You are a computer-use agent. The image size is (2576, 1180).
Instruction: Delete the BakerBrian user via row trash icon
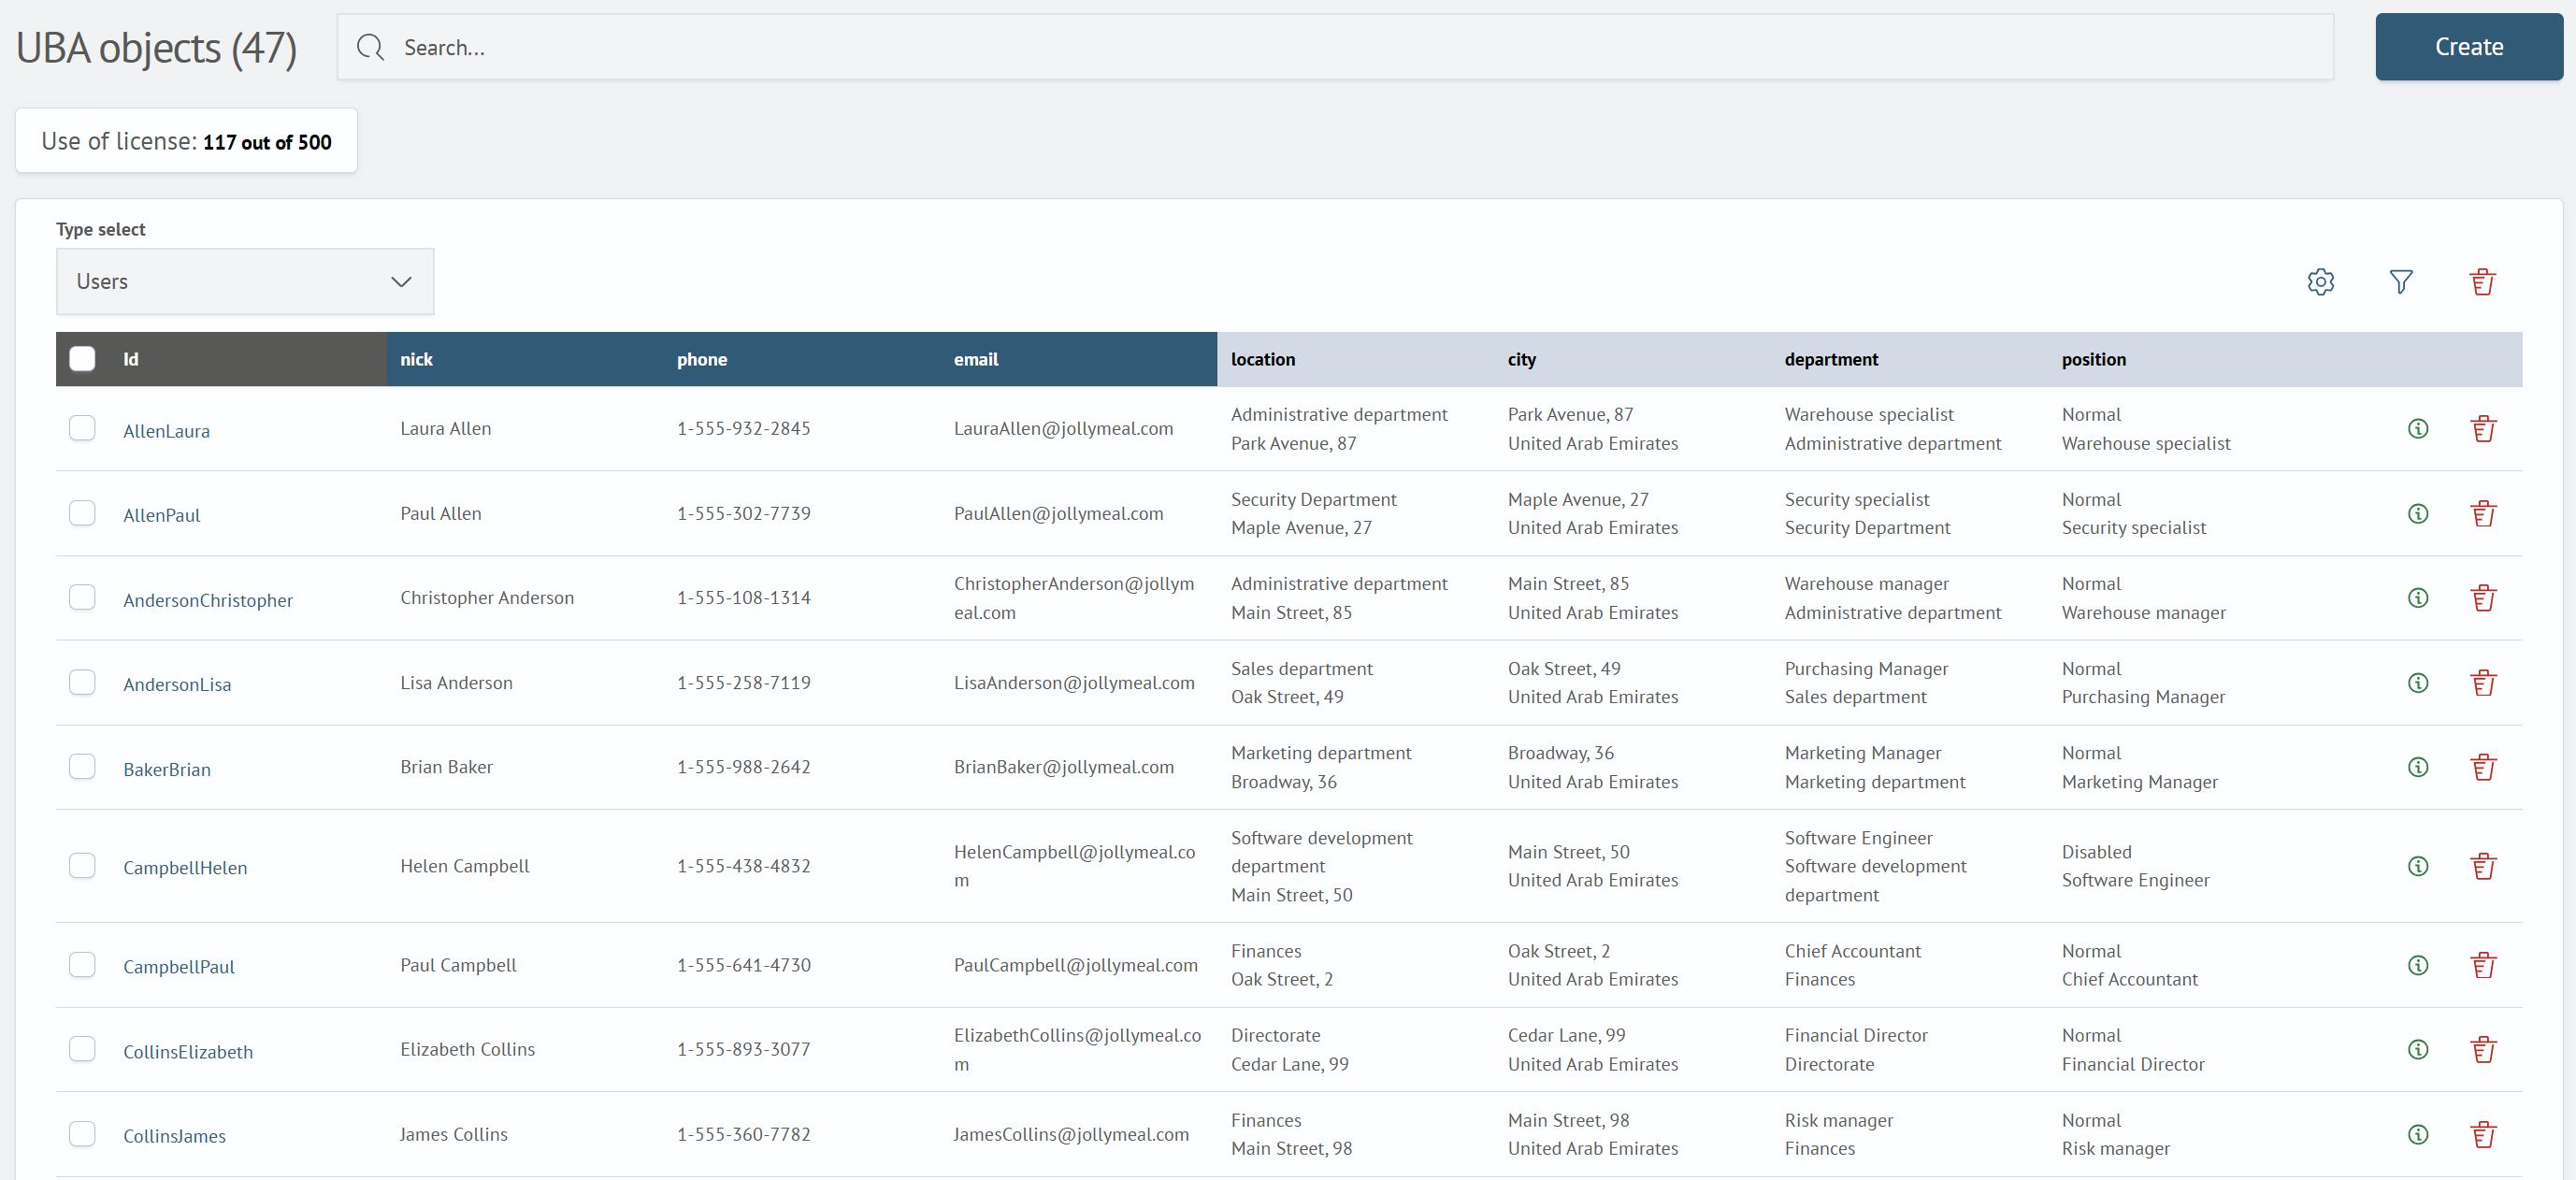[x=2484, y=766]
